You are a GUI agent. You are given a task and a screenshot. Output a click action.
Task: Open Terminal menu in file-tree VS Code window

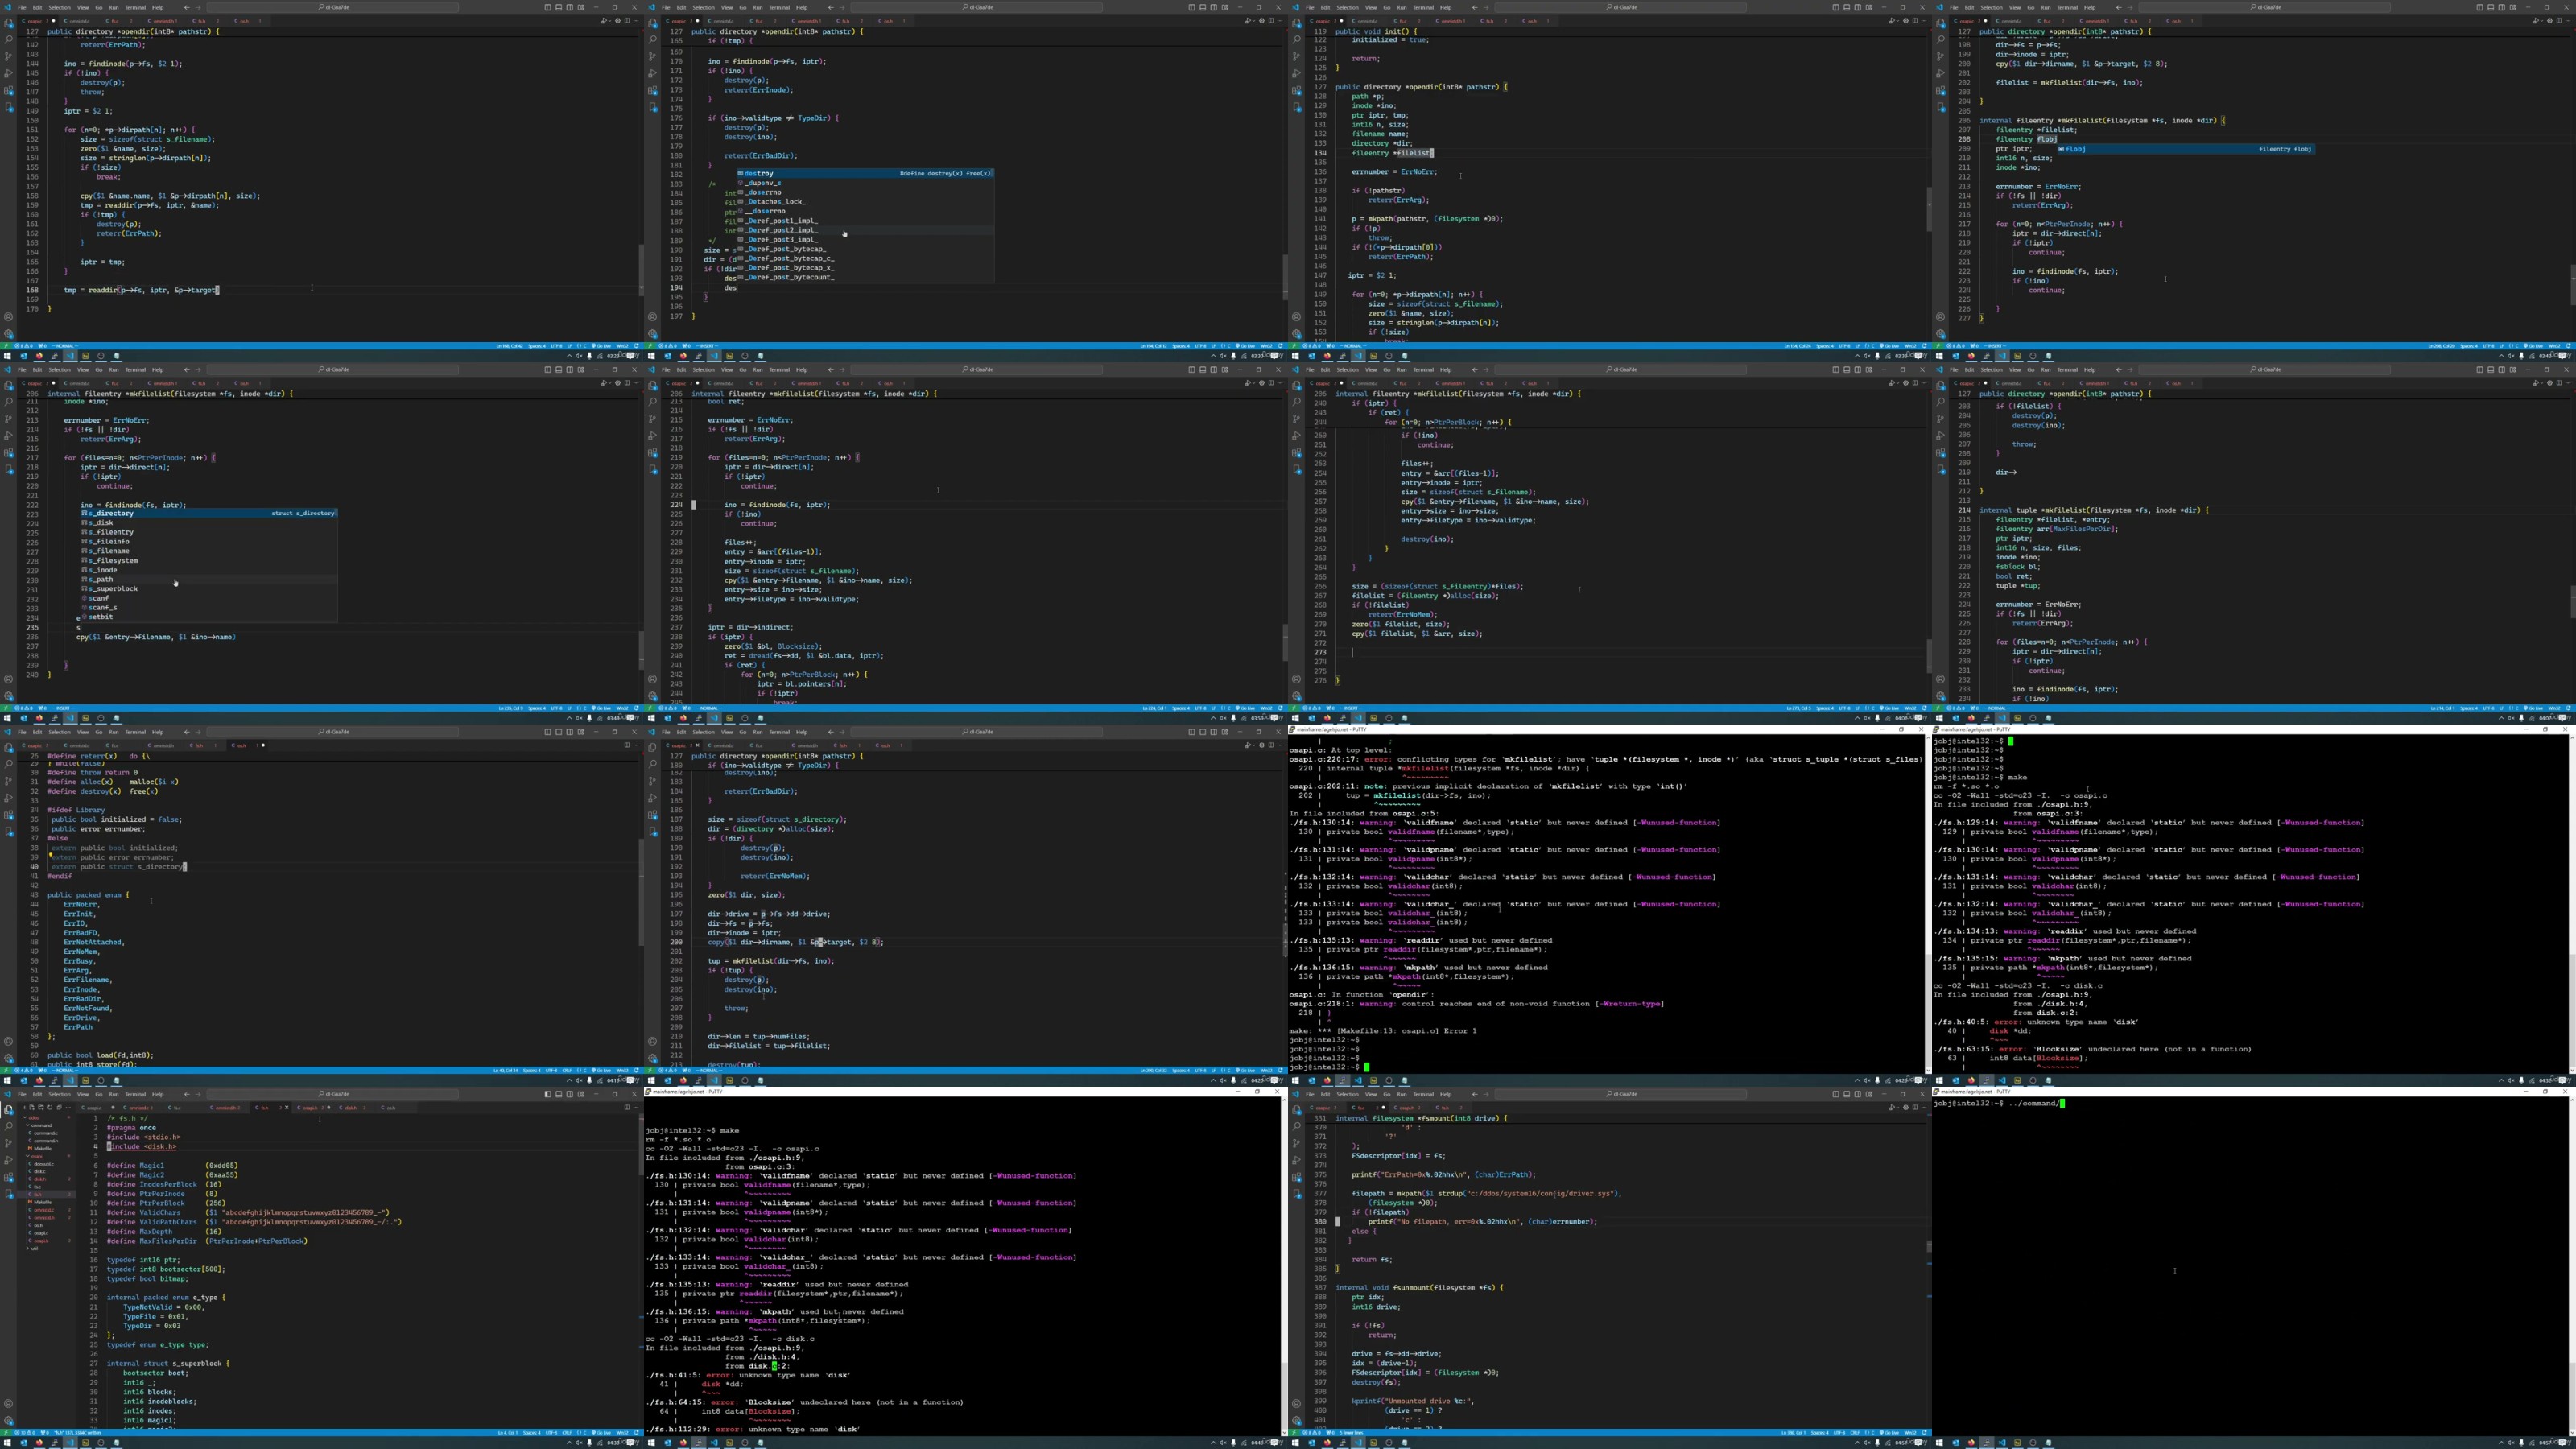[x=135, y=1094]
